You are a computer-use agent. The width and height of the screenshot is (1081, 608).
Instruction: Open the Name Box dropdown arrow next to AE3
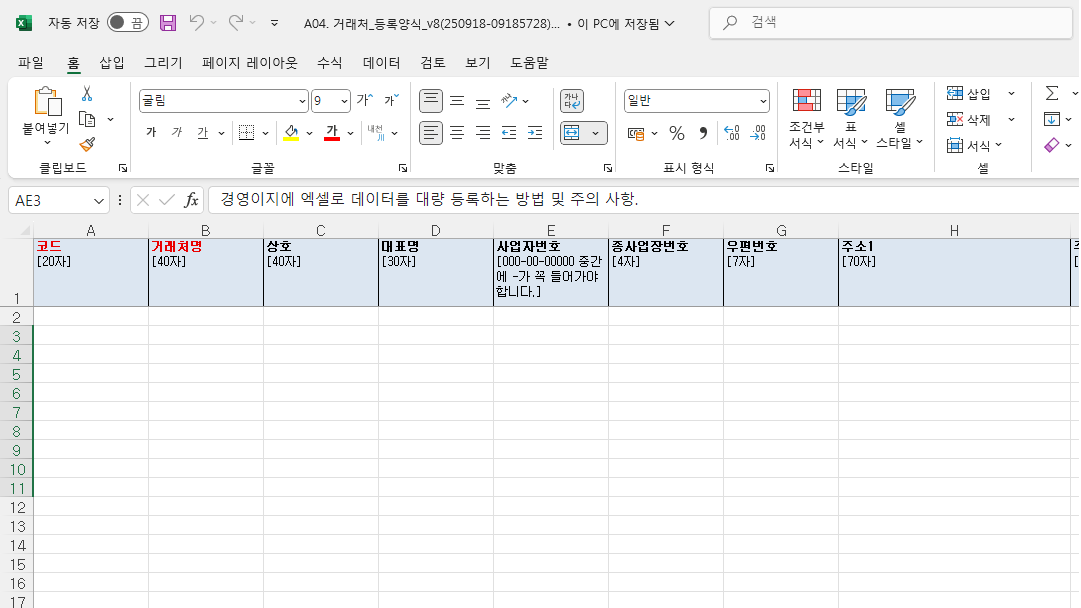pos(99,200)
